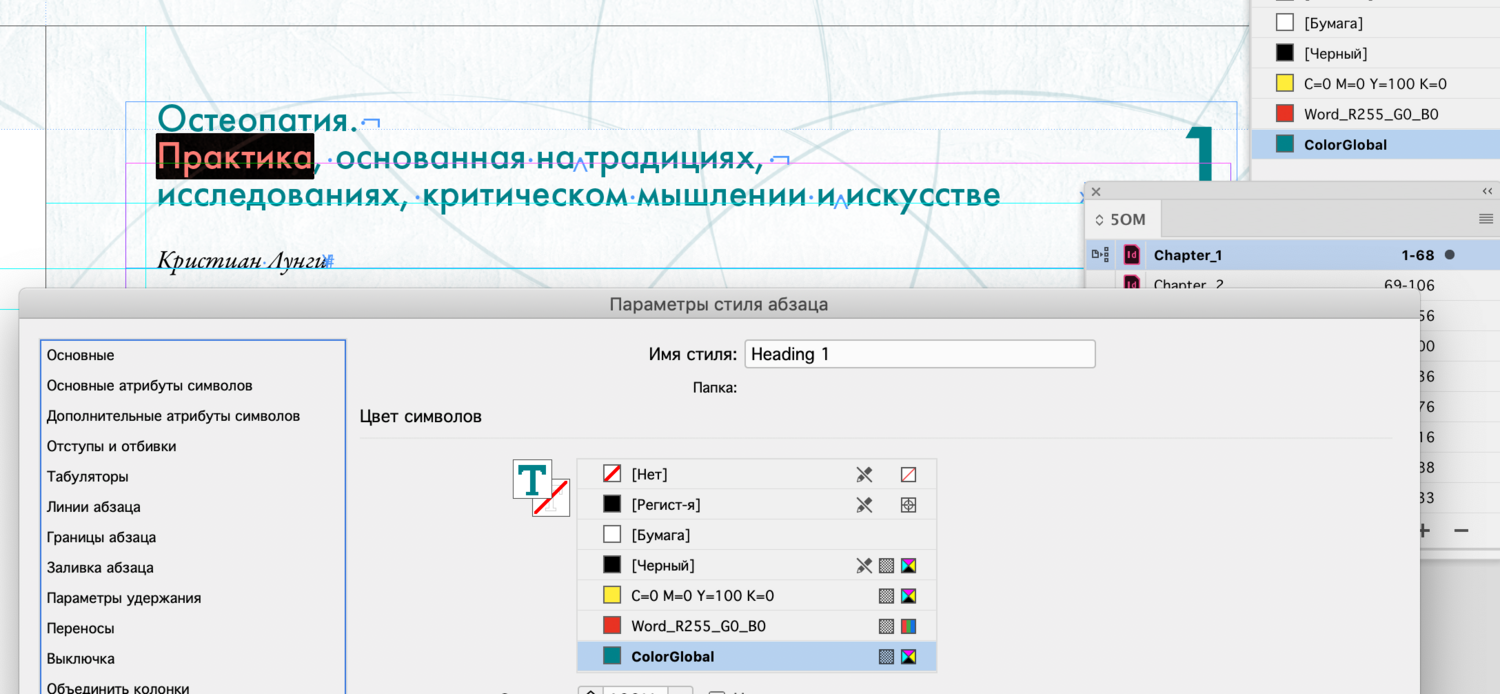Click the CMYK icon in dialog ColorGlobal row

(x=908, y=657)
